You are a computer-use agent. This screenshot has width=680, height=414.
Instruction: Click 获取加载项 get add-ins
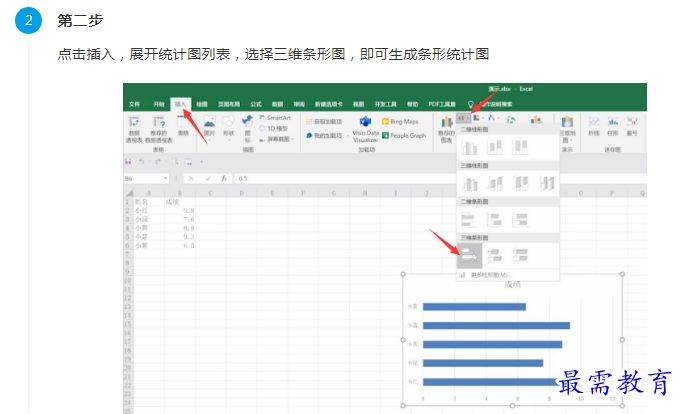click(324, 121)
